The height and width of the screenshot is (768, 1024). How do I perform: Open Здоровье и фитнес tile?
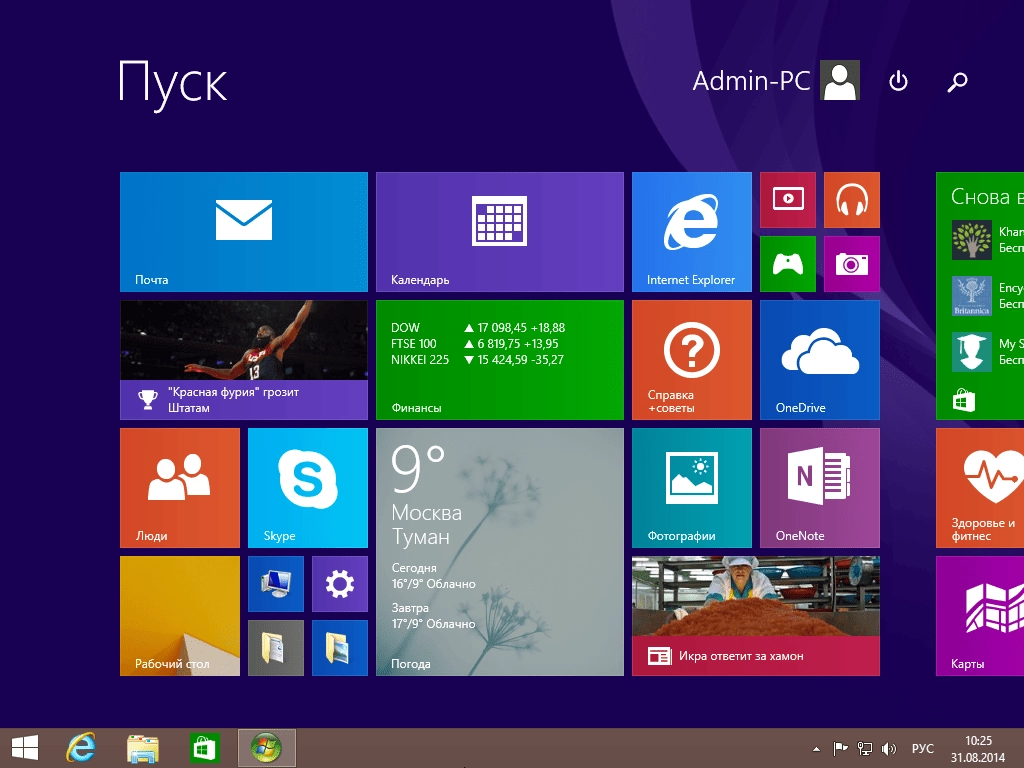pos(980,488)
